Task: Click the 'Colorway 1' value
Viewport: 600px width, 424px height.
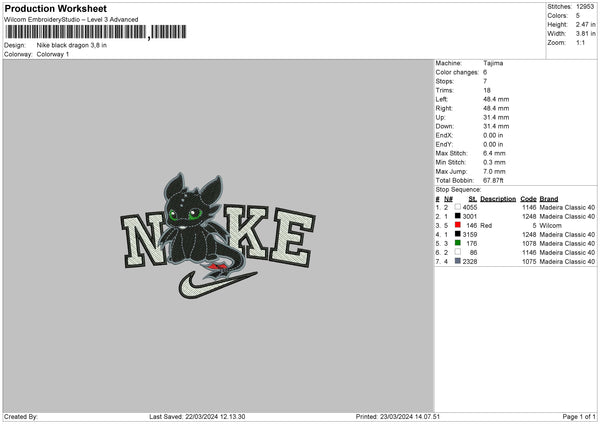Action: pyautogui.click(x=53, y=54)
